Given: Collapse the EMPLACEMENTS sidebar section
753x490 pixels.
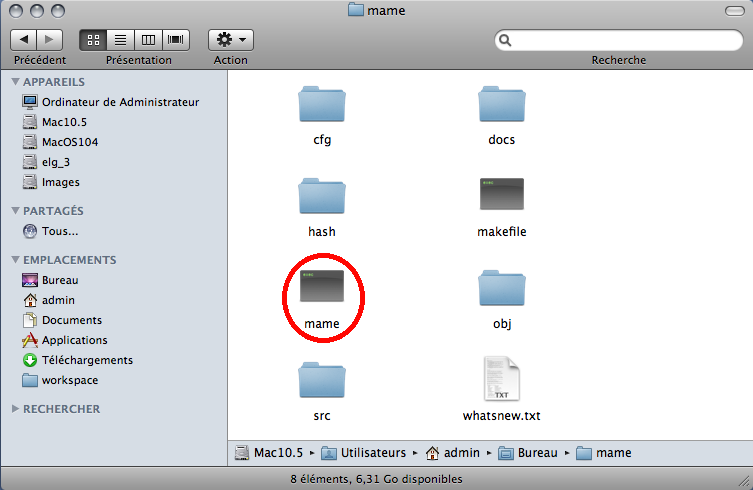Looking at the screenshot, I should point(15,259).
